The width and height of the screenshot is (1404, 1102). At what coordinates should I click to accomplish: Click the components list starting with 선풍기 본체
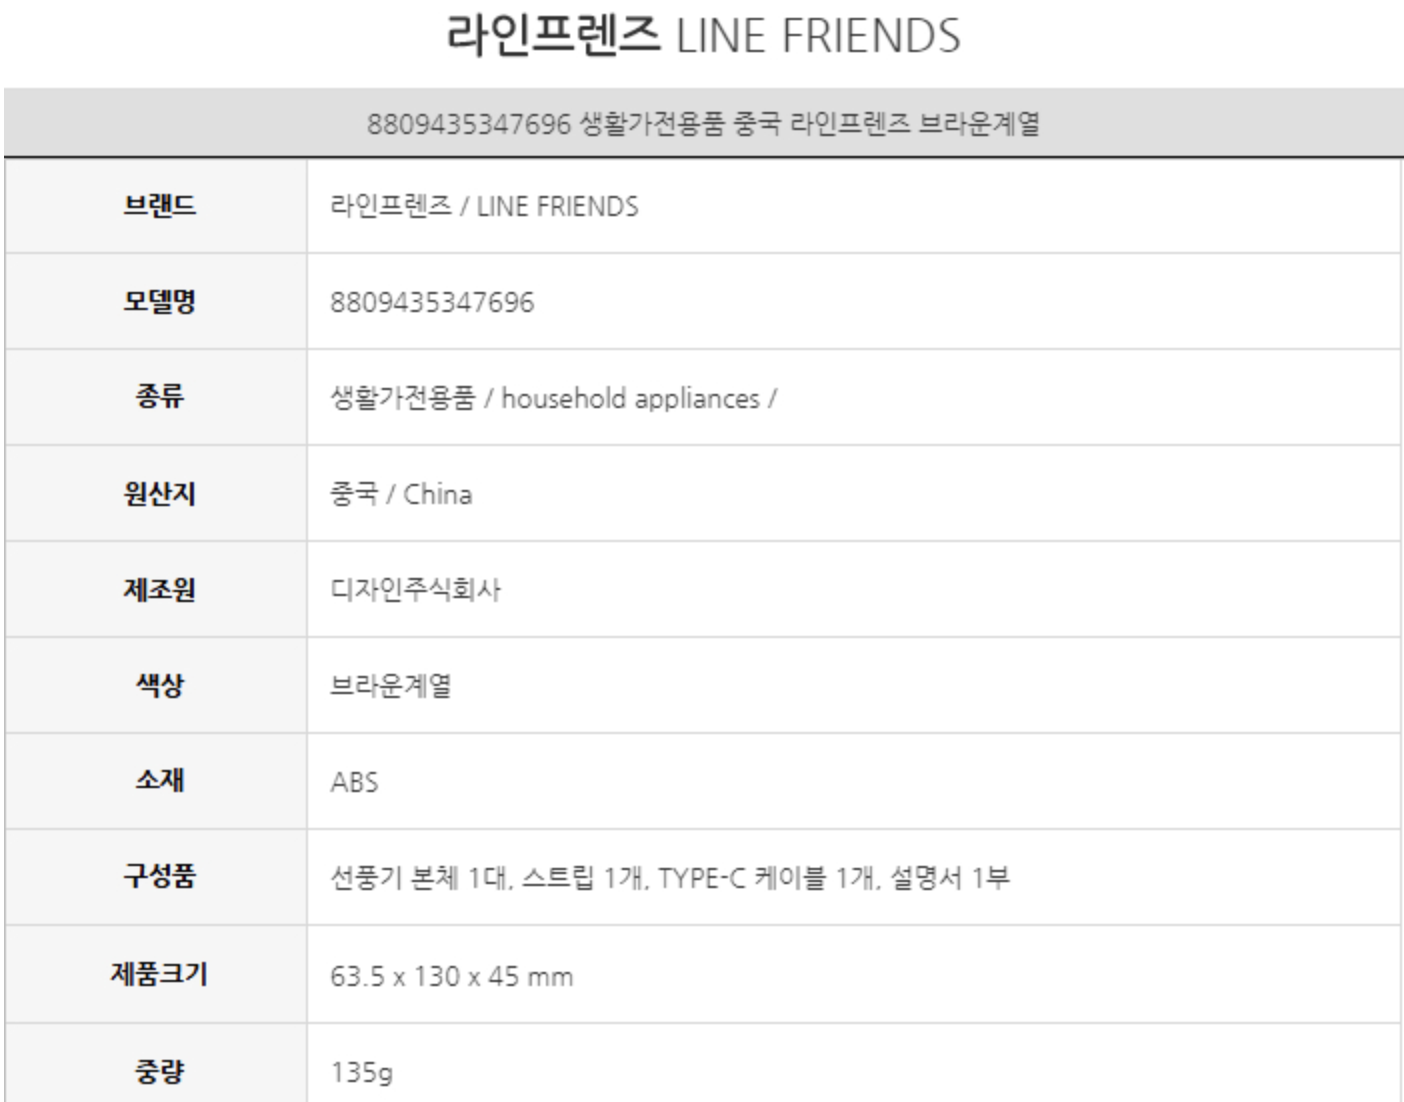pos(670,878)
